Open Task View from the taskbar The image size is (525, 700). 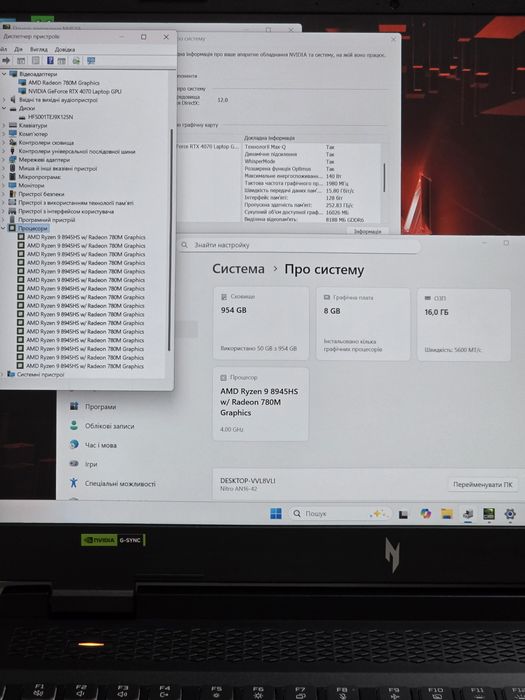pyautogui.click(x=403, y=514)
